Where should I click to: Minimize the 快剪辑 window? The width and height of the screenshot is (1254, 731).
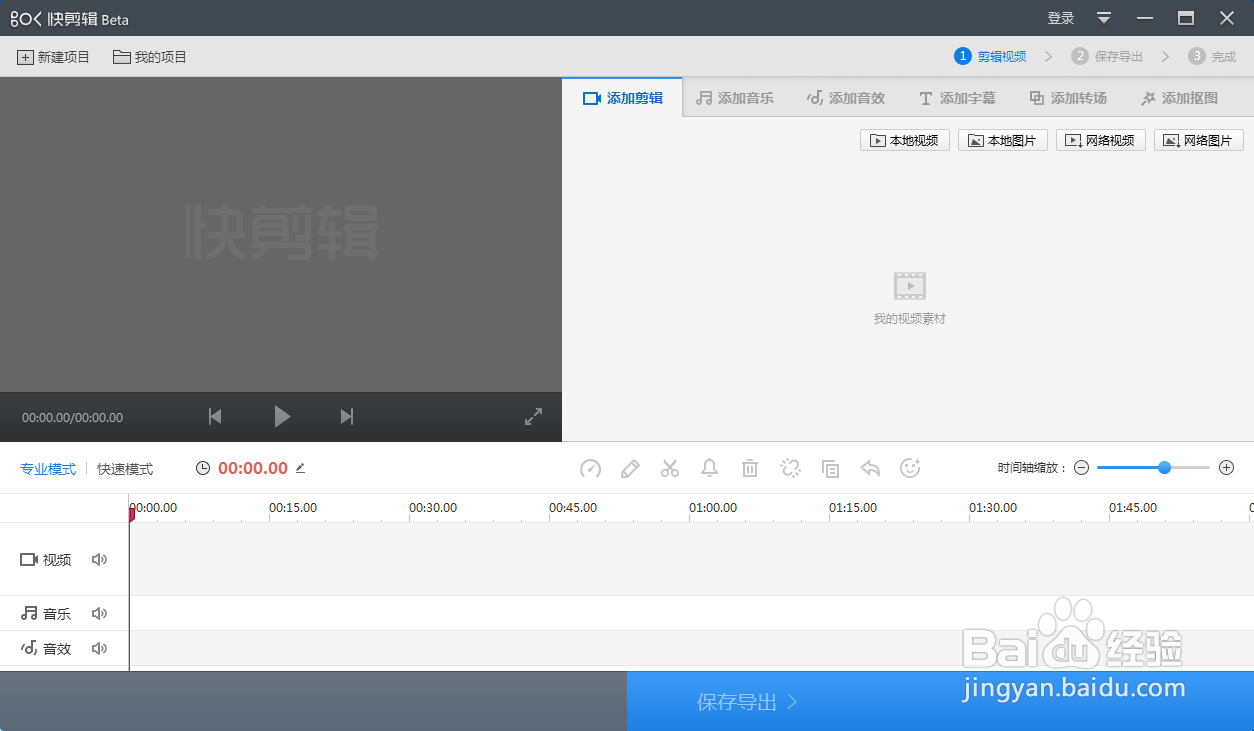[1145, 18]
